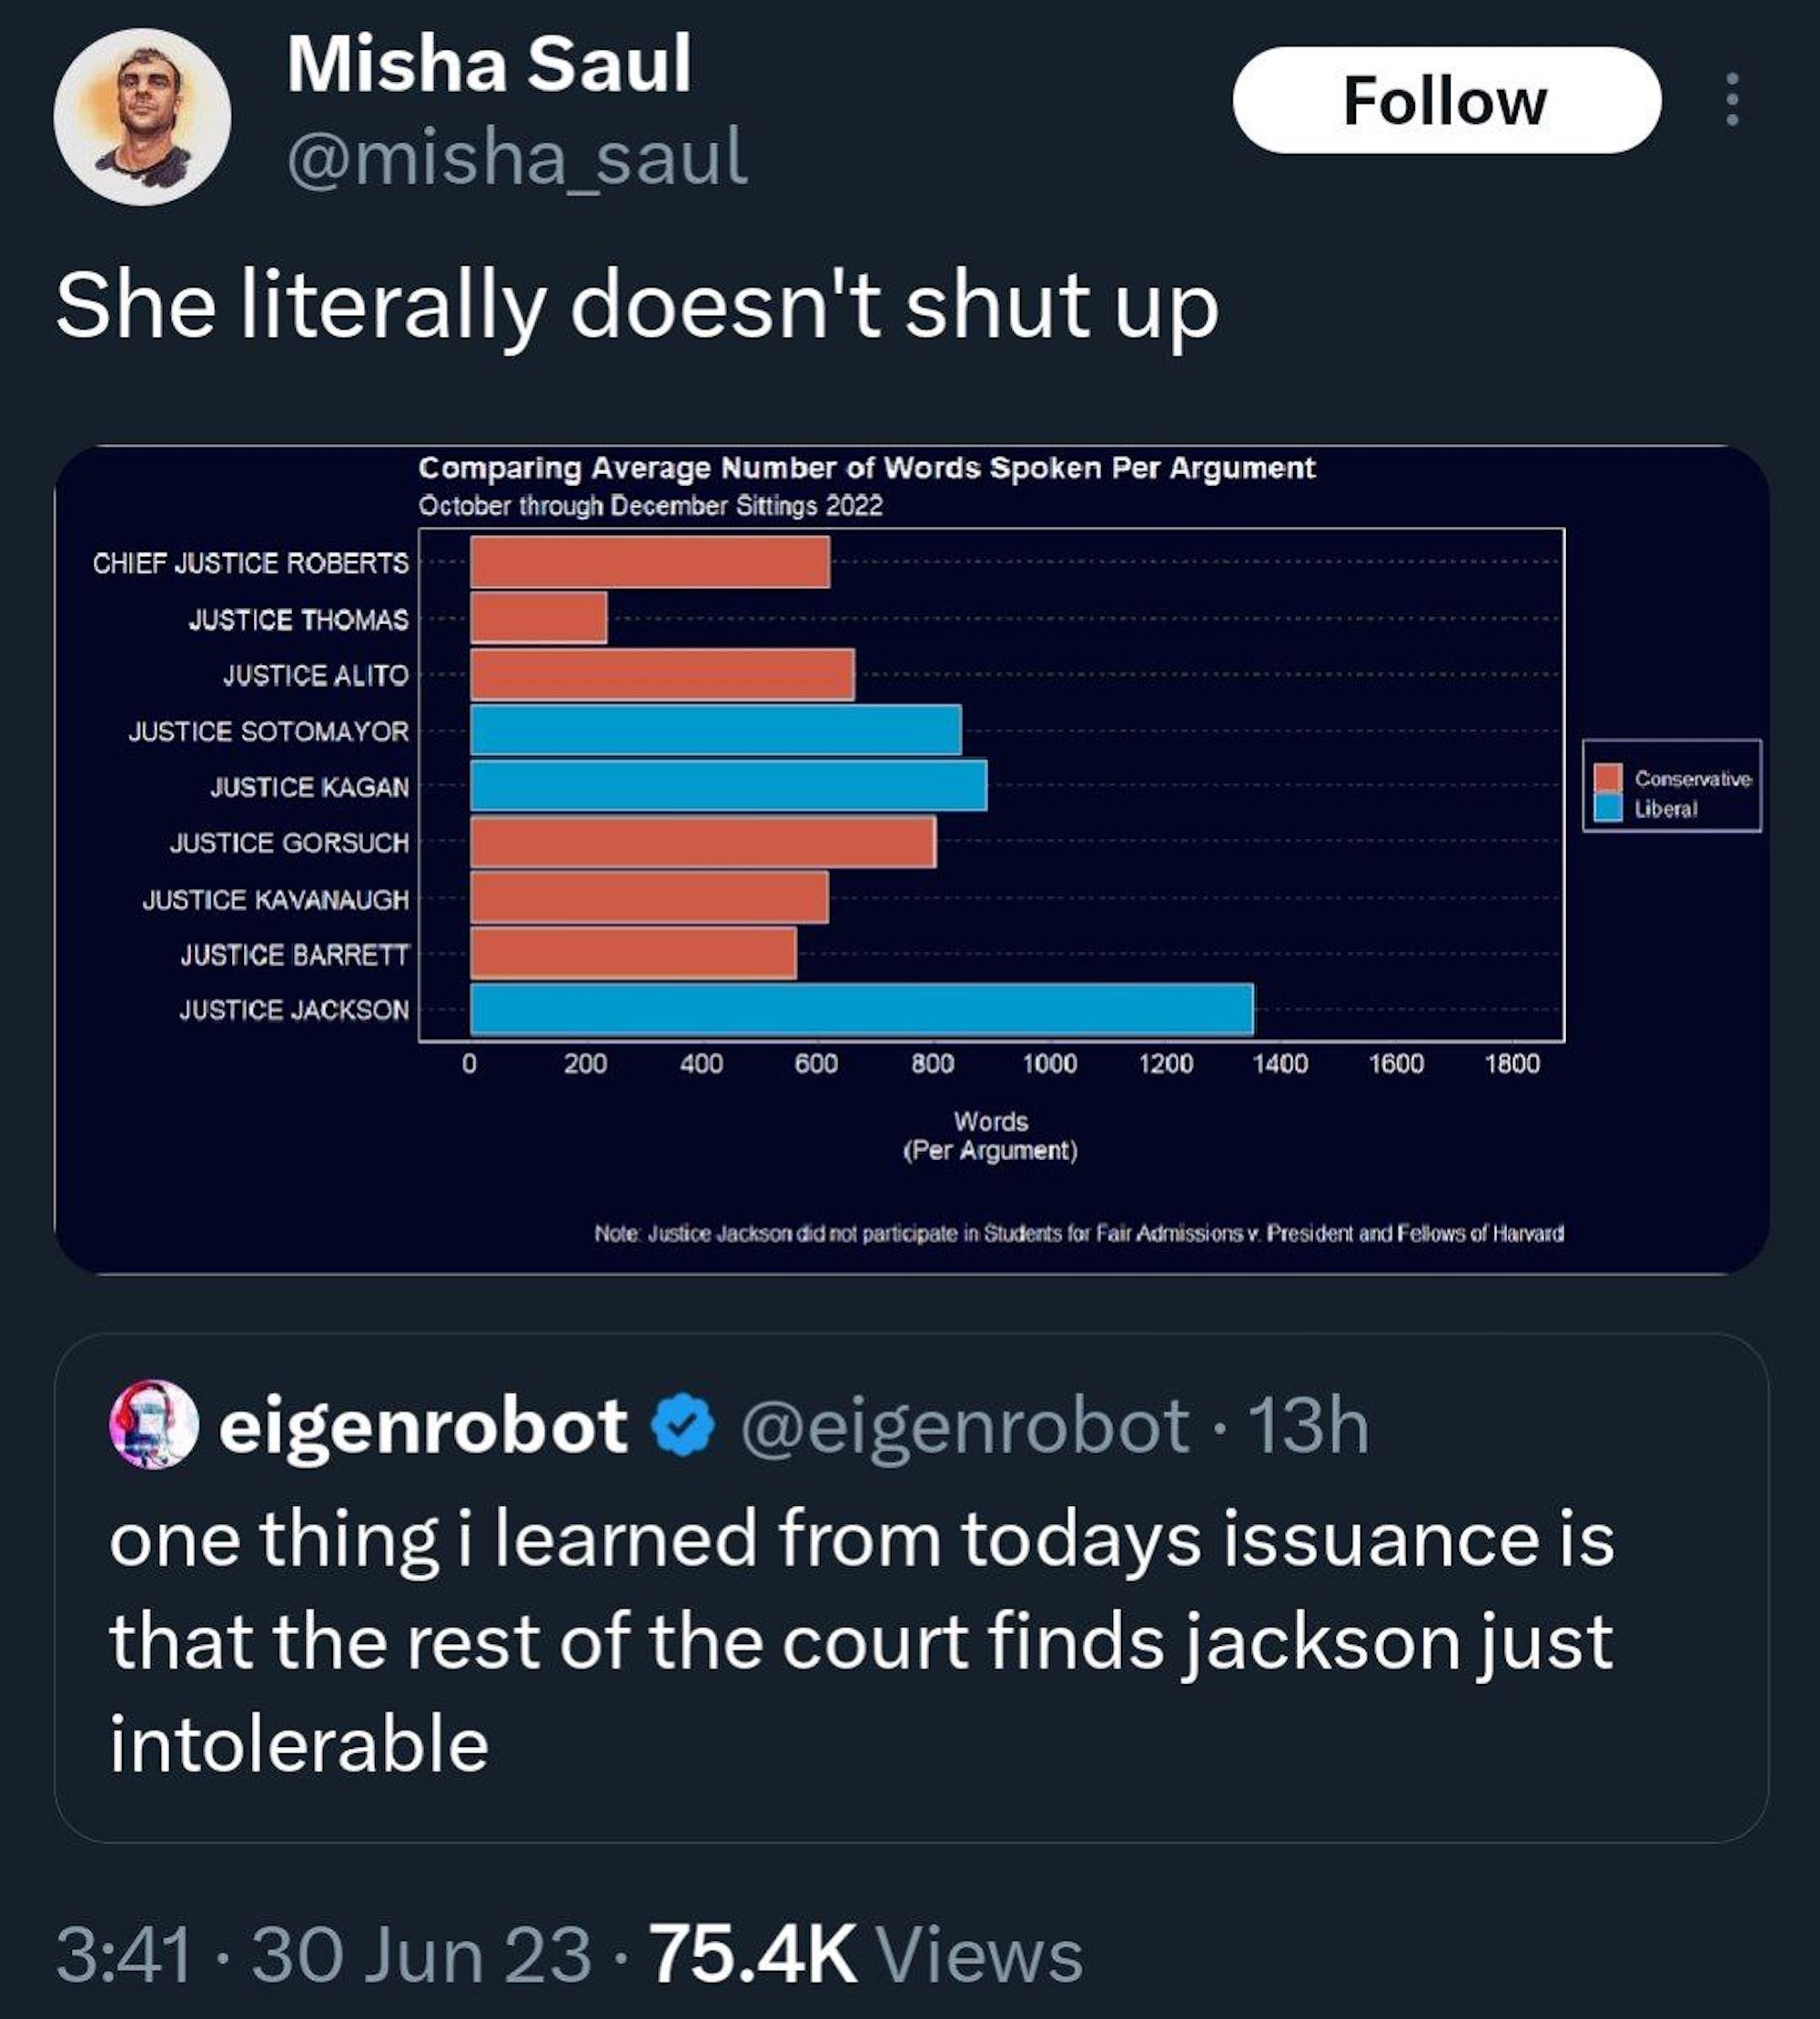This screenshot has width=1820, height=2019.
Task: Open Misha Saul display name link
Action: click(x=489, y=65)
